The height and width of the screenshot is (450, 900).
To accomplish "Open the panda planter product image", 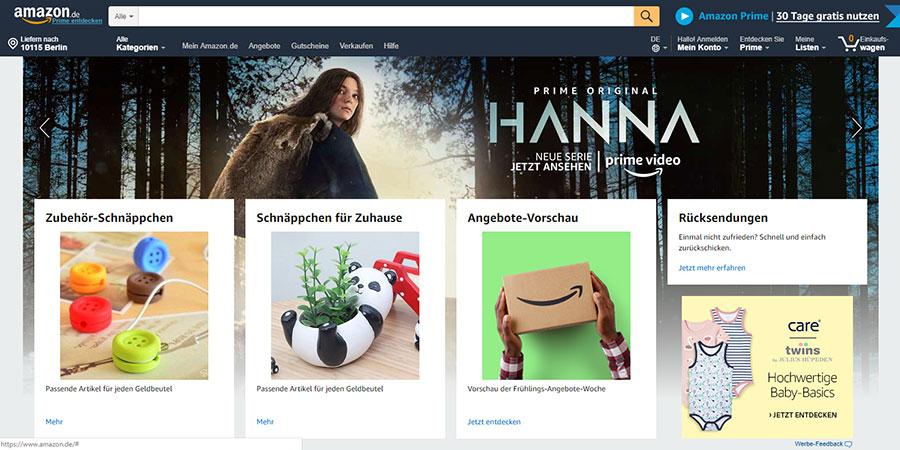I will click(x=345, y=305).
